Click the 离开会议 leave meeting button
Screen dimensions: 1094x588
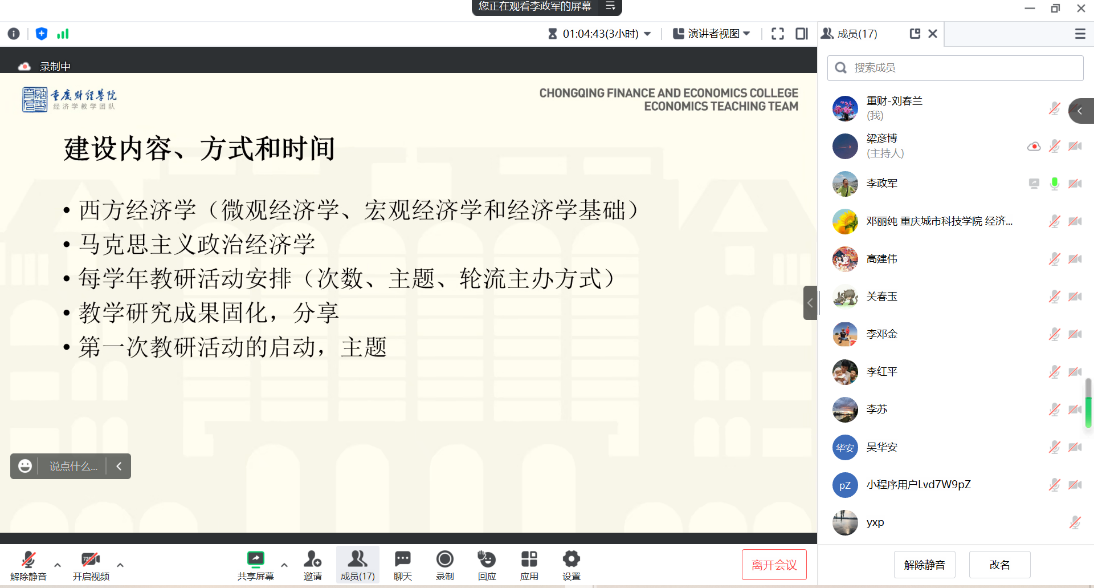pos(774,565)
